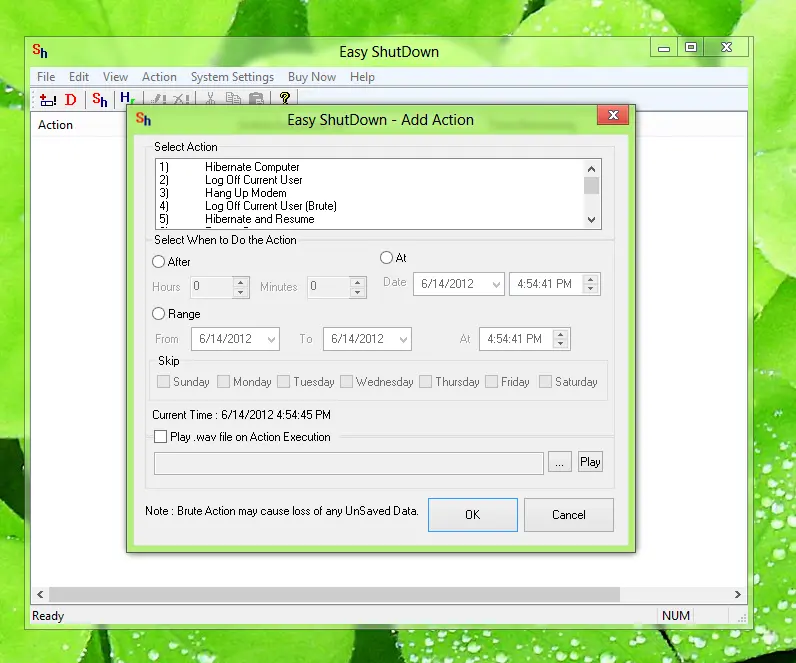The image size is (796, 663).
Task: Decrease the Hours spinner value
Action: click(x=241, y=292)
